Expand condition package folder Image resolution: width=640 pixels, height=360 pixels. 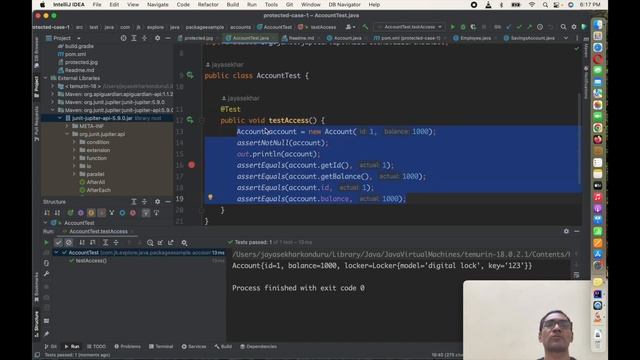[75, 142]
